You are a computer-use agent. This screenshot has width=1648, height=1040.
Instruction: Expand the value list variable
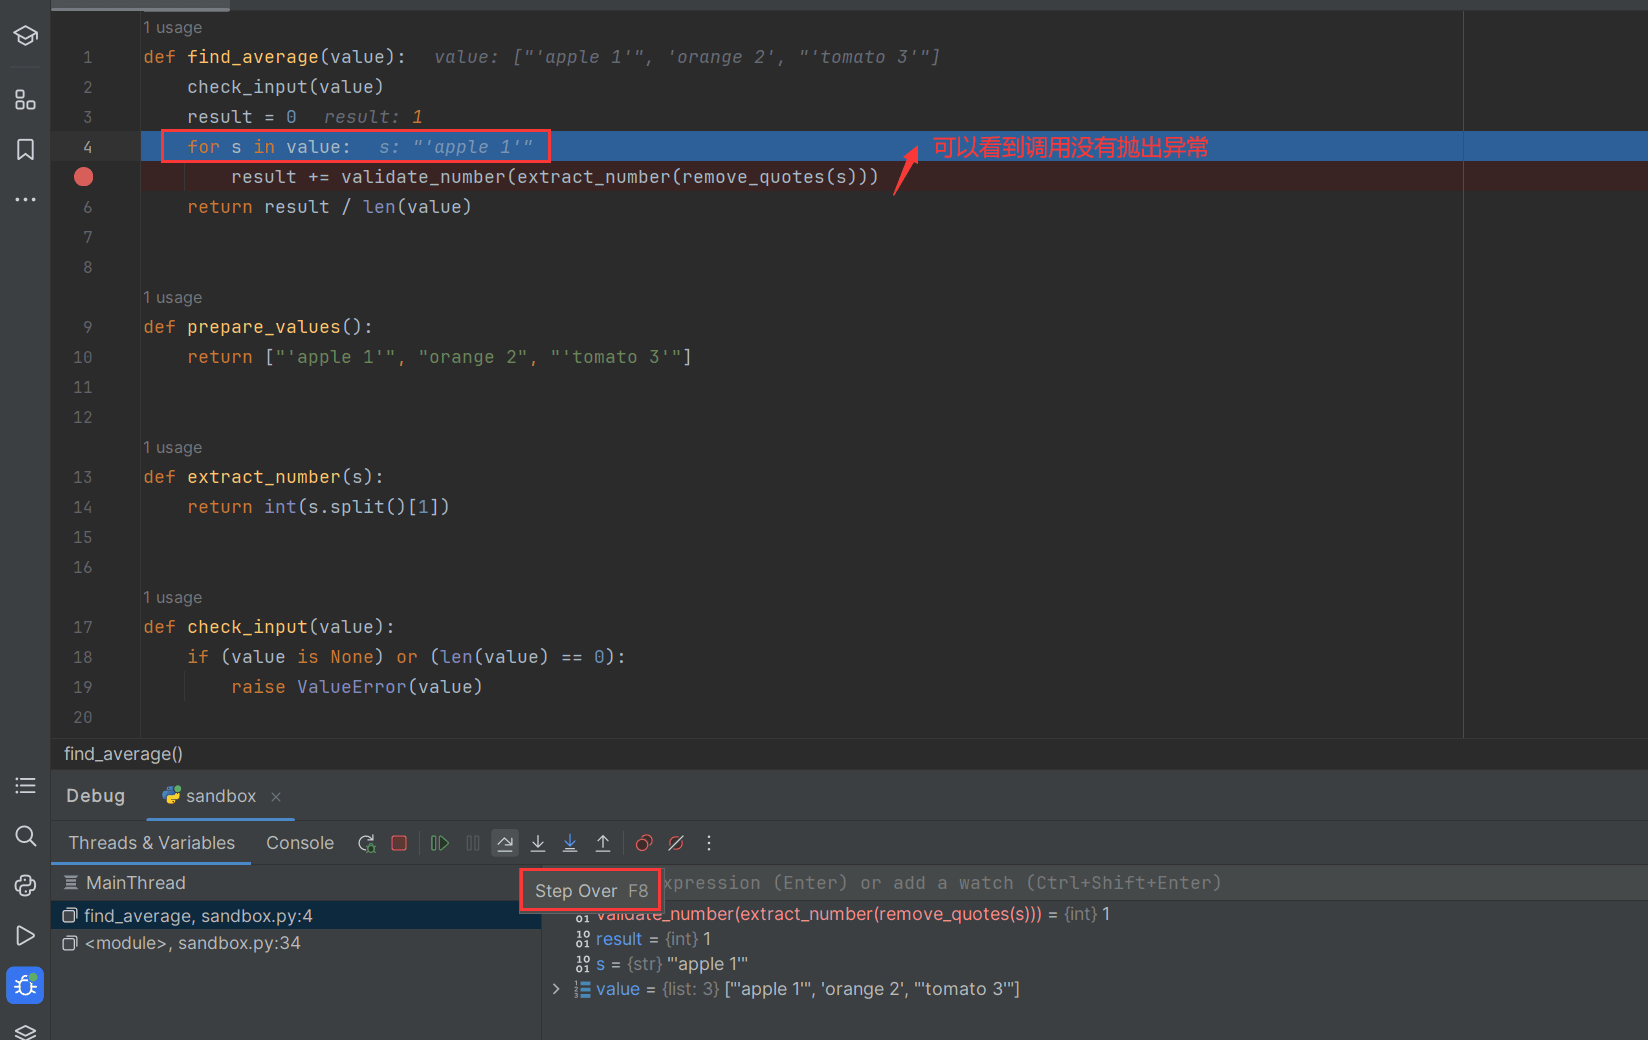click(x=556, y=989)
